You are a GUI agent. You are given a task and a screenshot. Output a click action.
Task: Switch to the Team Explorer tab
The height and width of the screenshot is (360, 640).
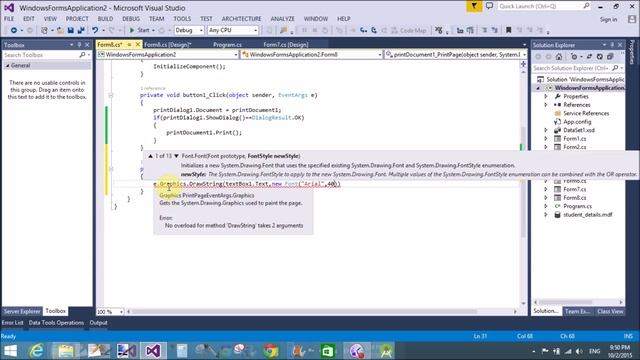click(x=577, y=311)
